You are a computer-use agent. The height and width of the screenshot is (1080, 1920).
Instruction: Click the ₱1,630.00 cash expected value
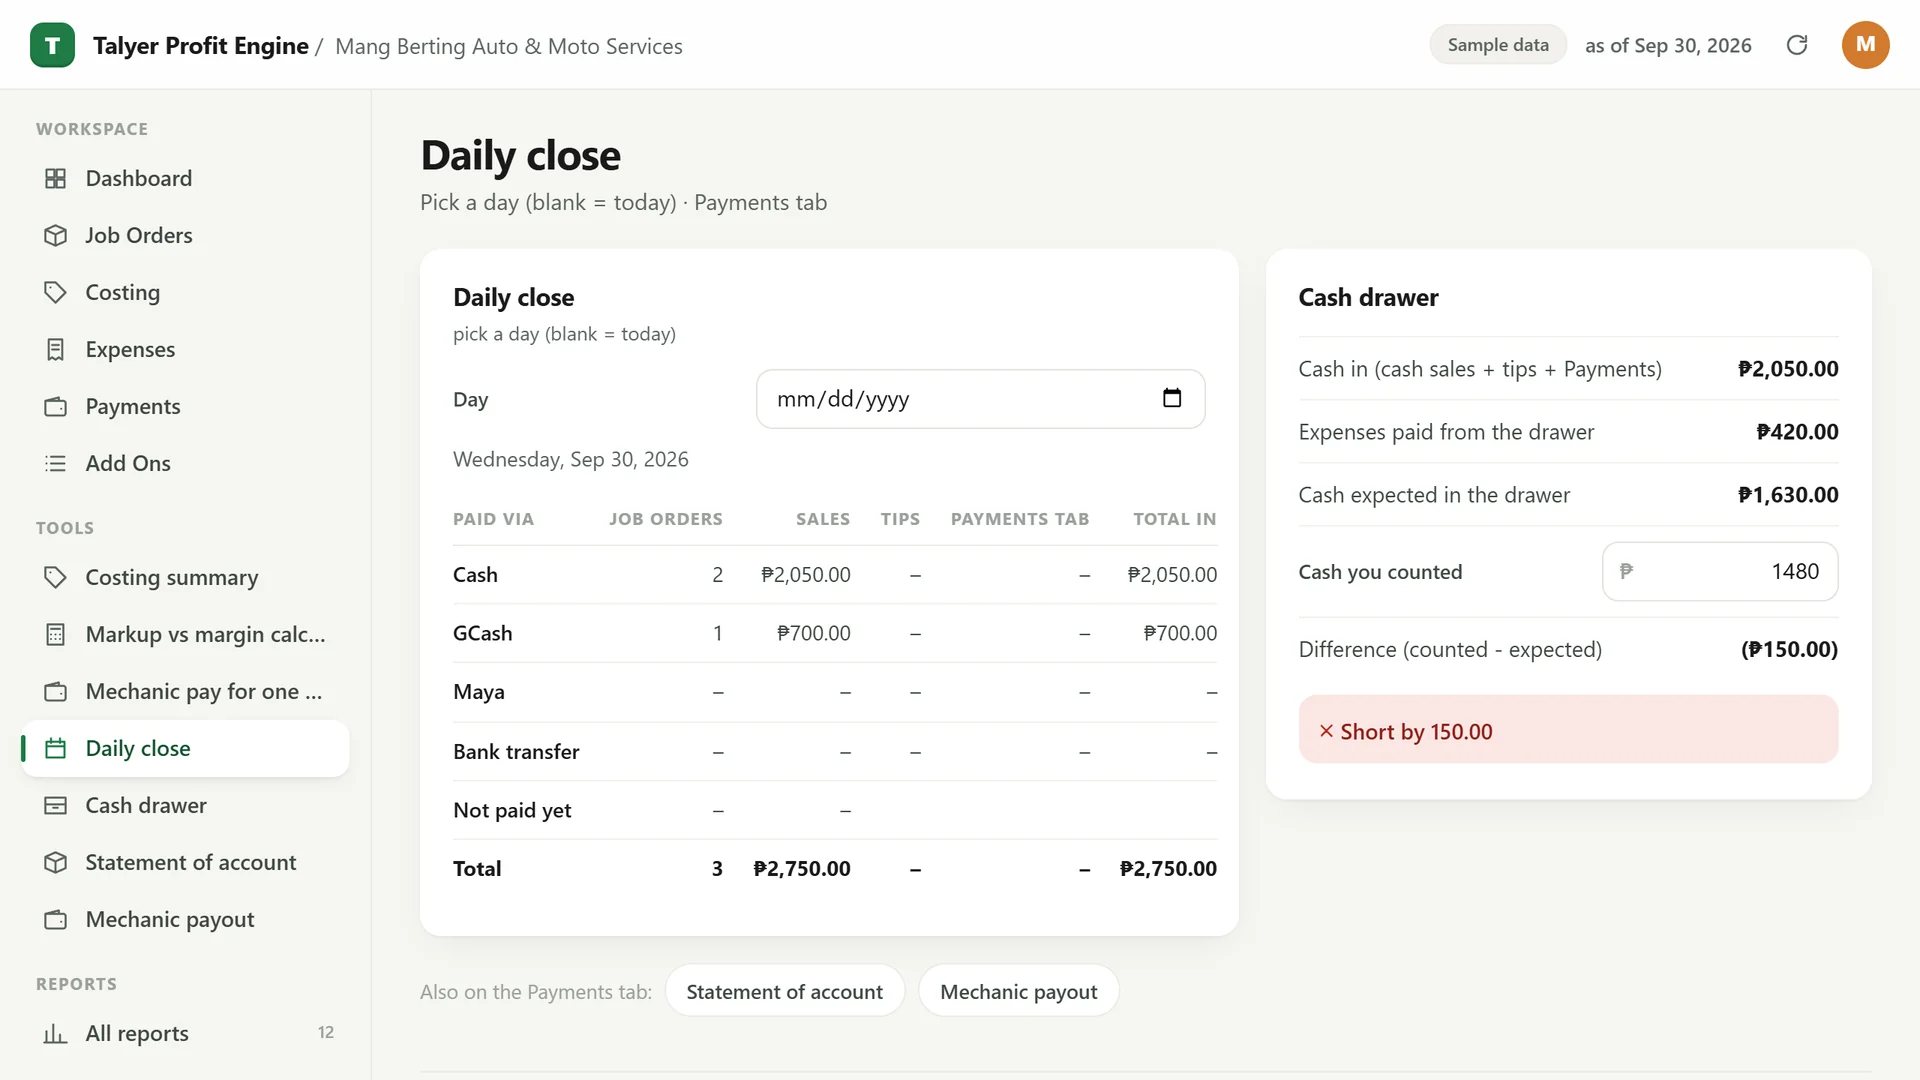pos(1788,495)
